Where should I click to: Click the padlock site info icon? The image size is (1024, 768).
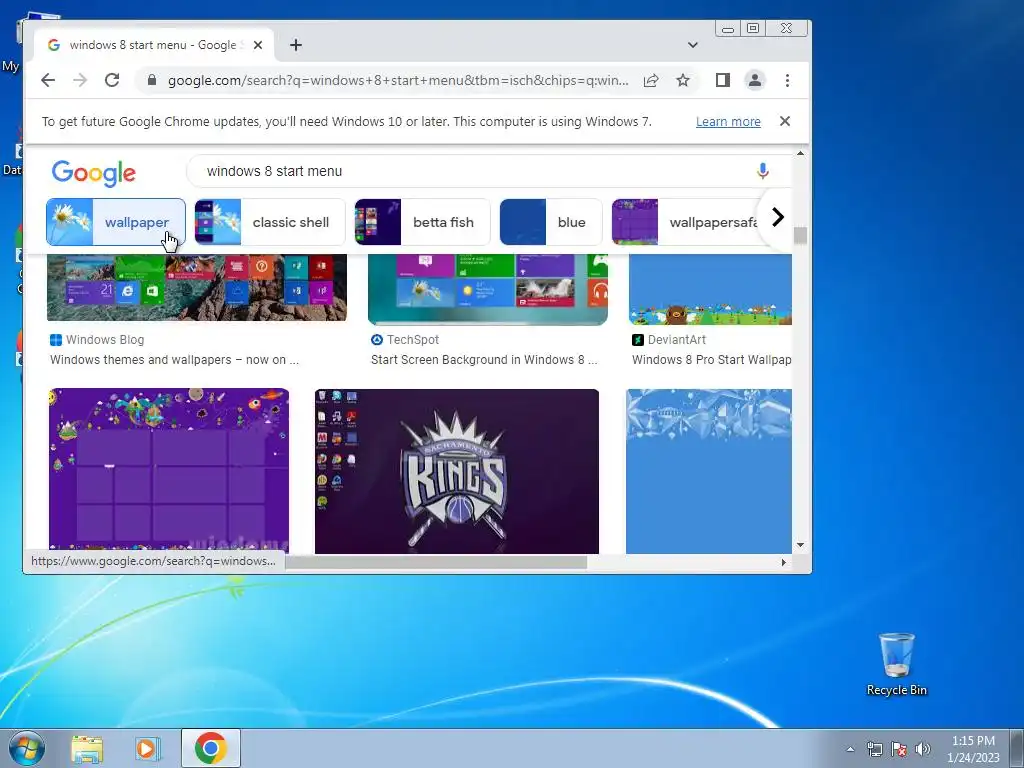pos(152,80)
